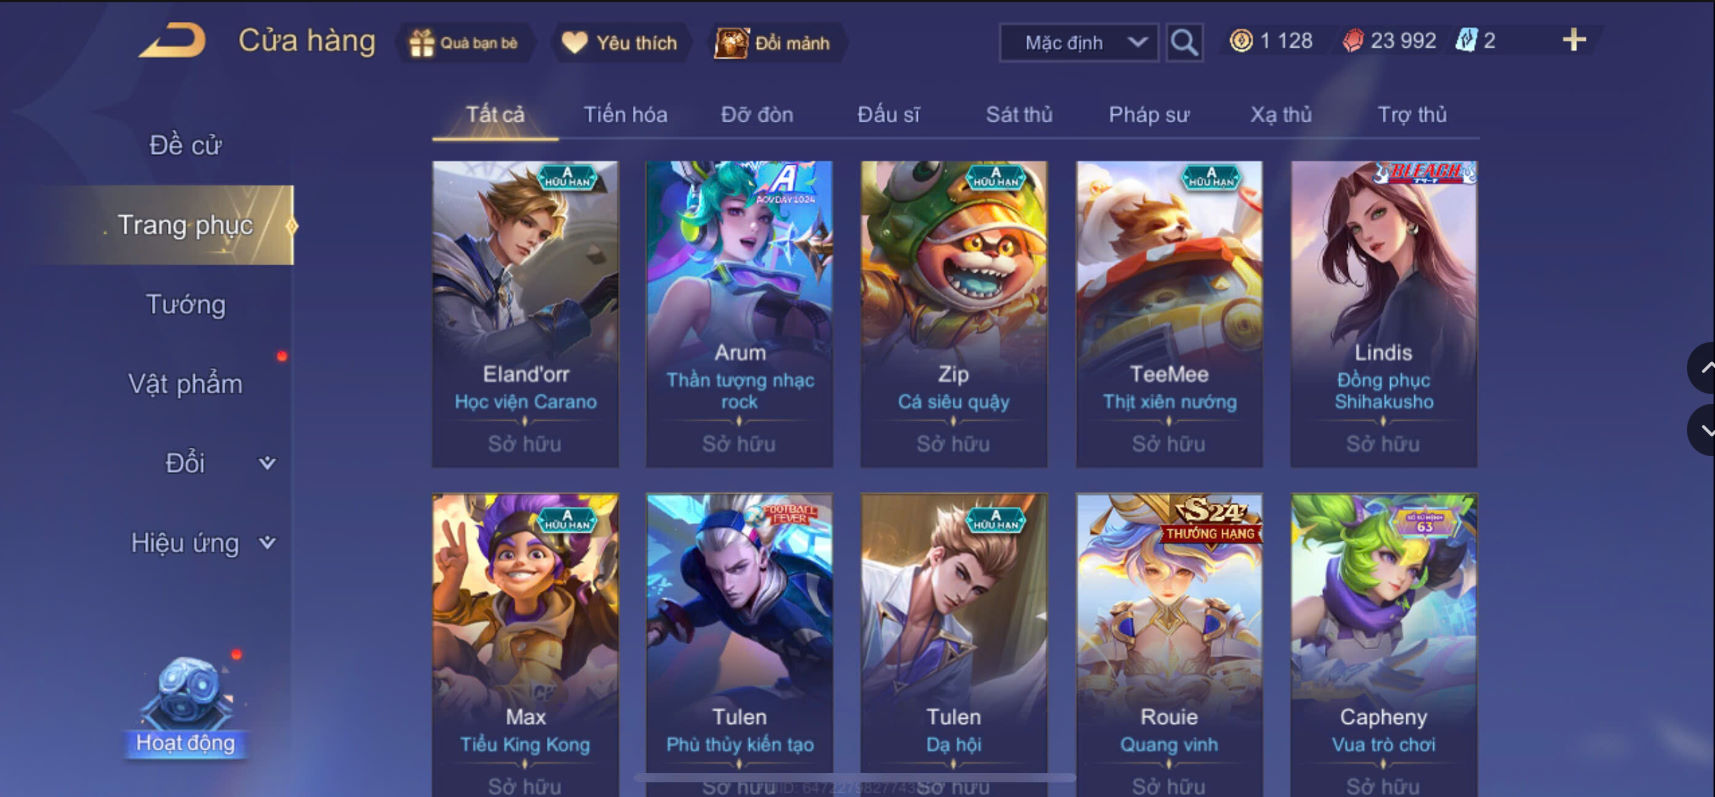The image size is (1715, 797).
Task: Tap the gold coin balance icon
Action: click(x=1241, y=41)
